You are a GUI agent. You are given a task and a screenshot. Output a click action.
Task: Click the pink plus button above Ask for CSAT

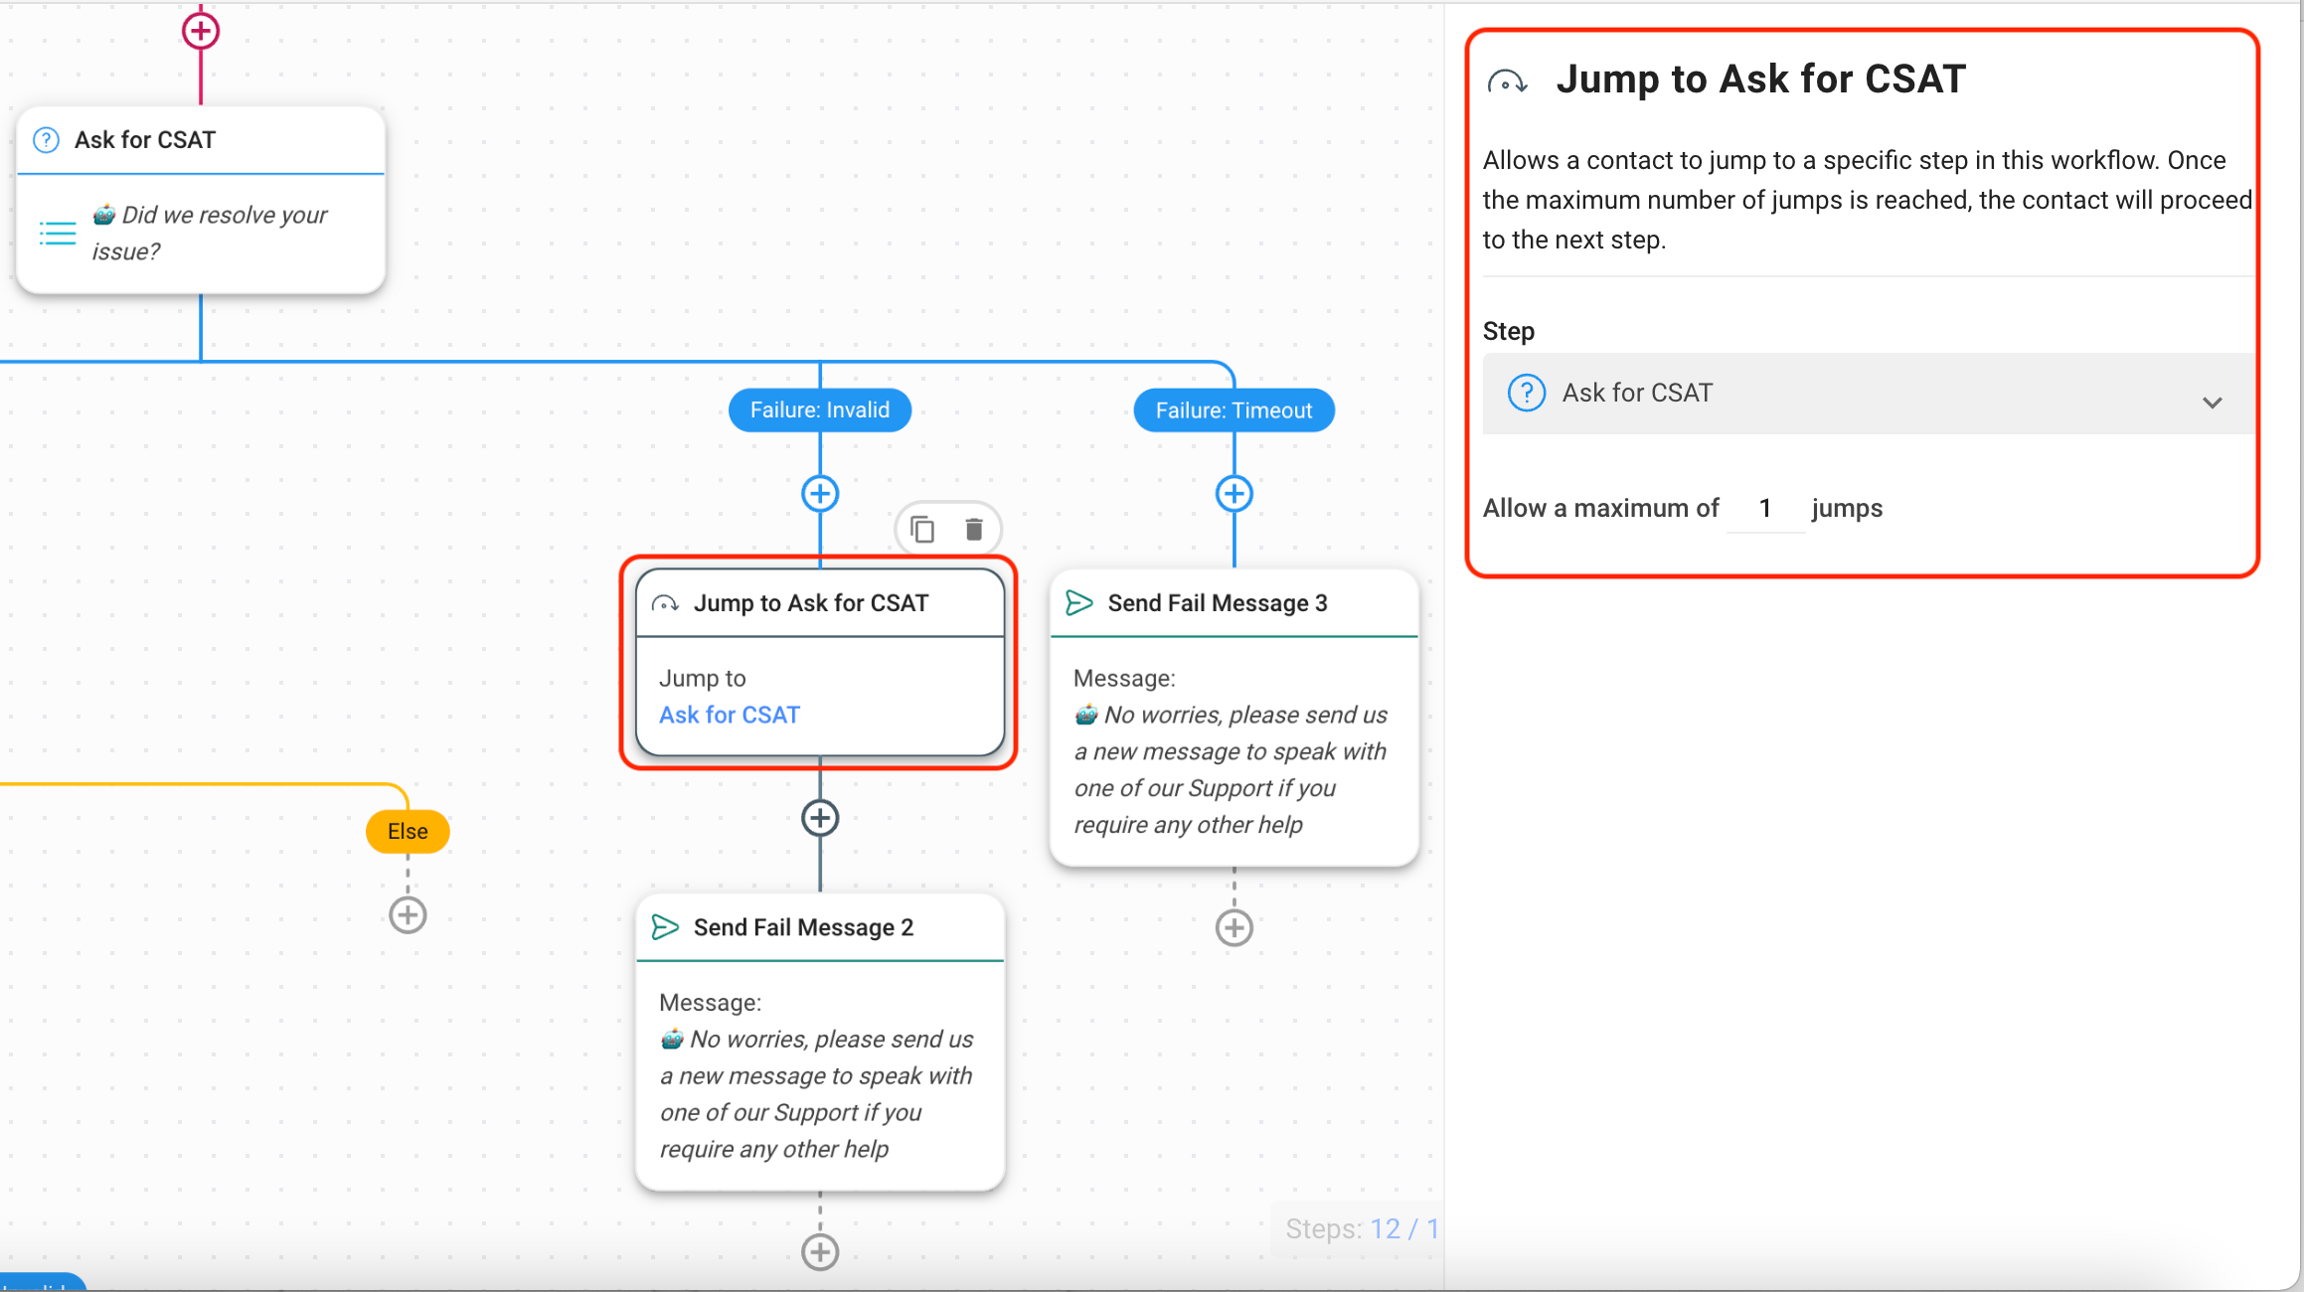pyautogui.click(x=200, y=30)
